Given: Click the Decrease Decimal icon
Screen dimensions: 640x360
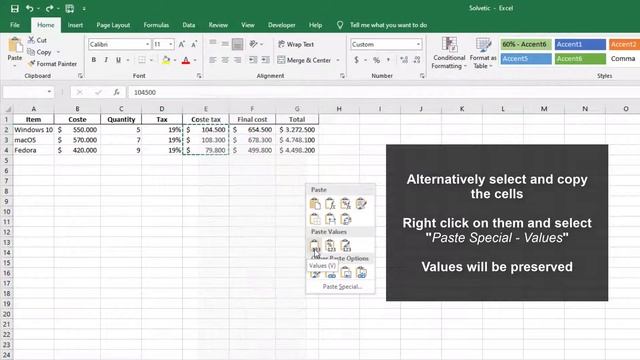Looking at the screenshot, I should [x=417, y=60].
